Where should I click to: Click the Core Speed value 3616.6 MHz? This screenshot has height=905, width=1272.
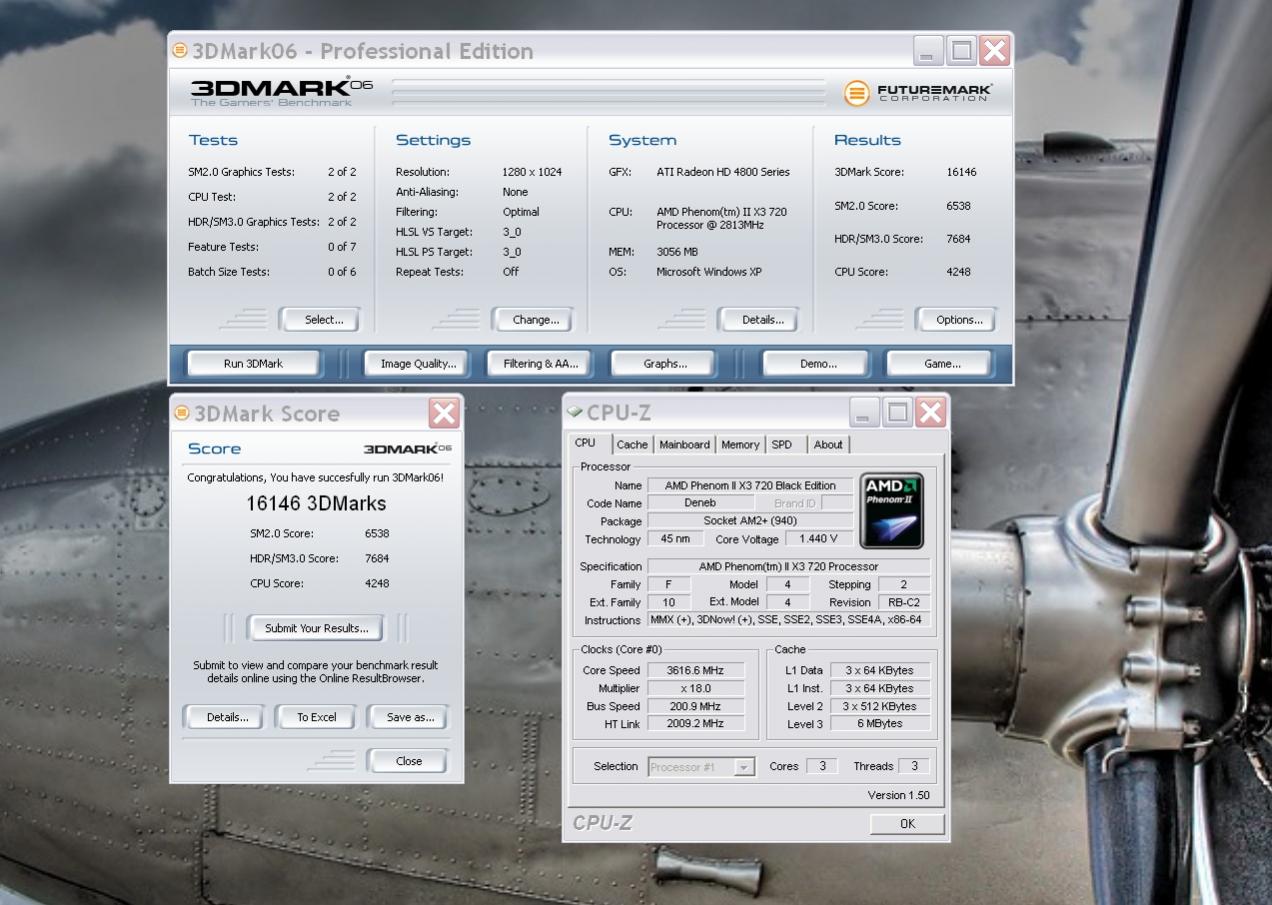695,670
